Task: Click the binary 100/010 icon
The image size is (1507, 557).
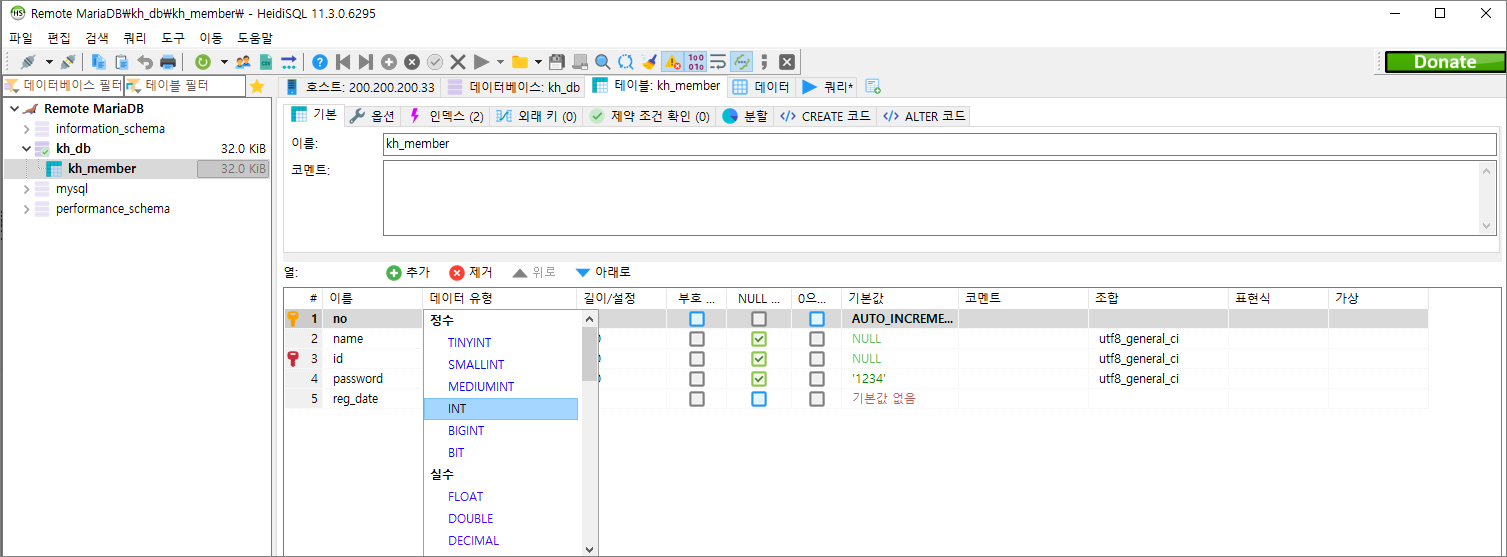Action: click(x=696, y=61)
